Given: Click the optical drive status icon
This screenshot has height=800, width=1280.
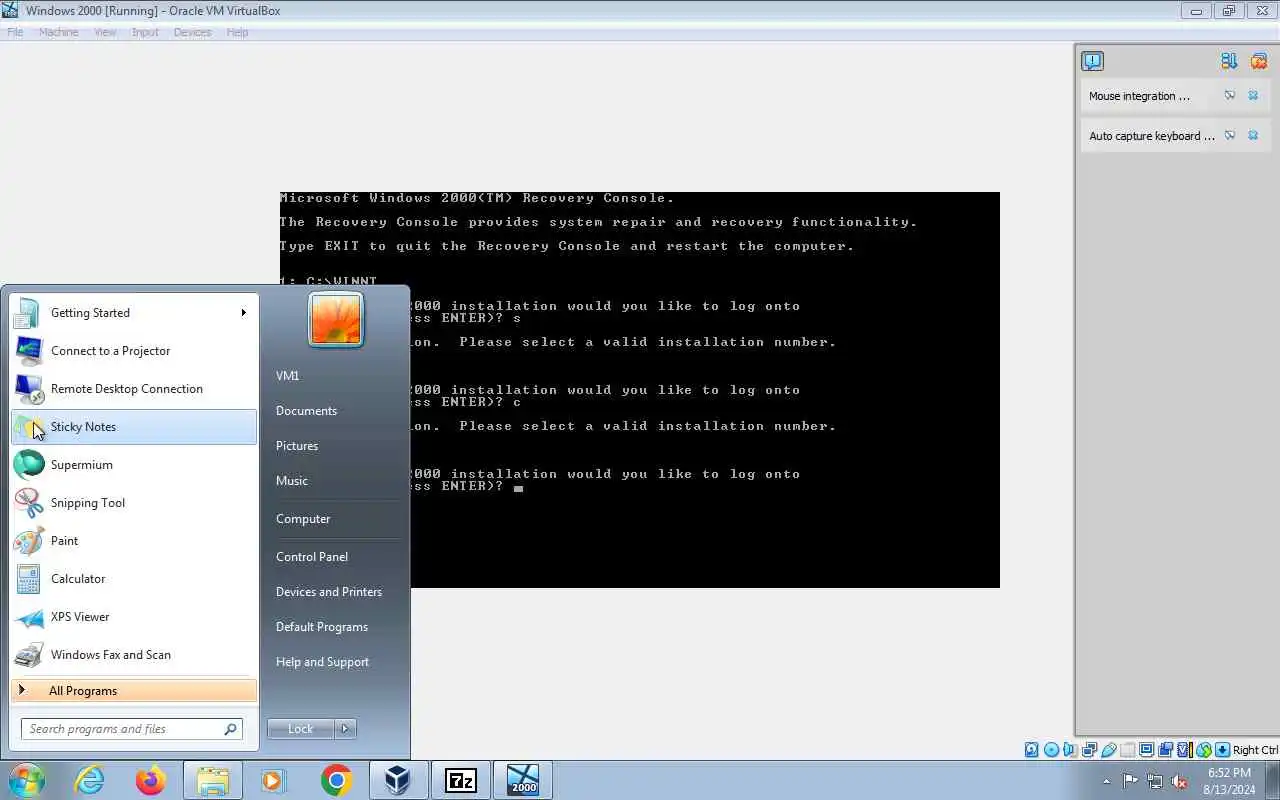Looking at the screenshot, I should point(1051,750).
